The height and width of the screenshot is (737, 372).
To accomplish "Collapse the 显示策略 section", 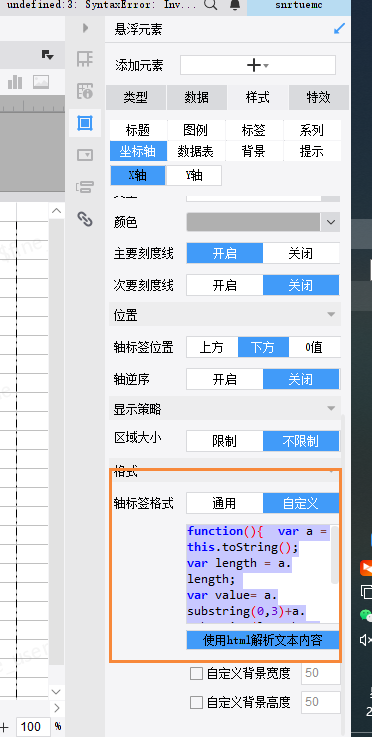I will click(331, 408).
